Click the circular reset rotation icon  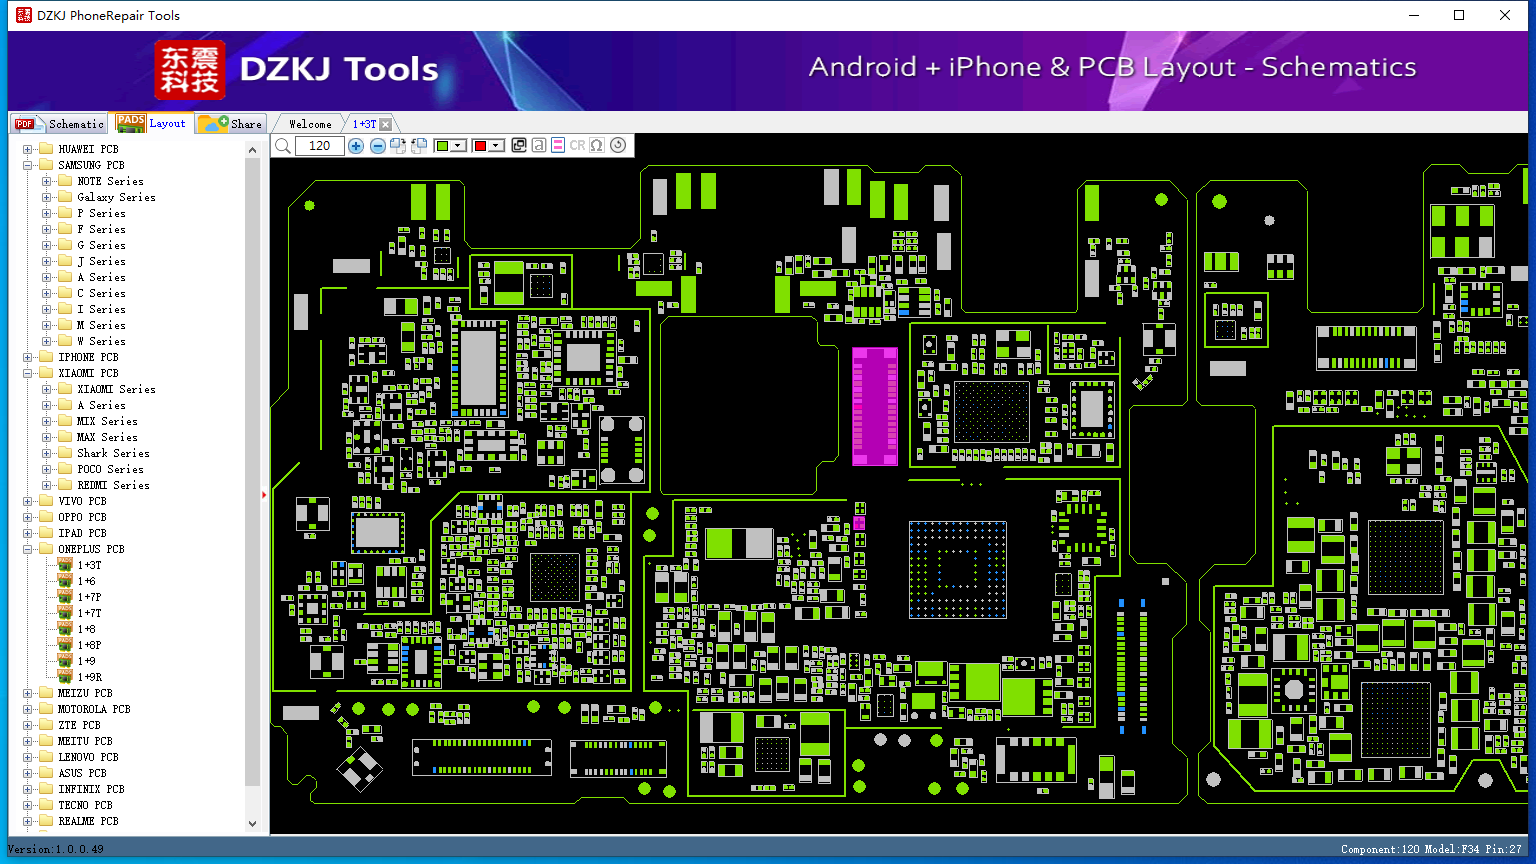pyautogui.click(x=618, y=145)
